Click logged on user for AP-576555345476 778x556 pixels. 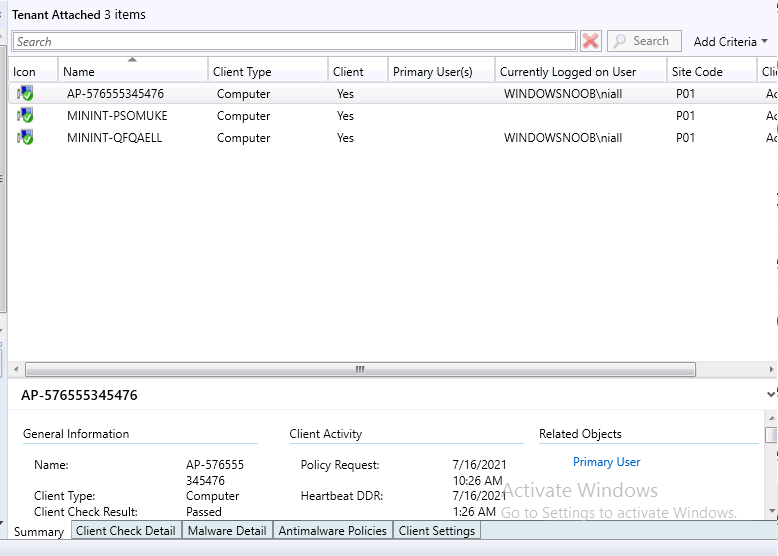563,94
